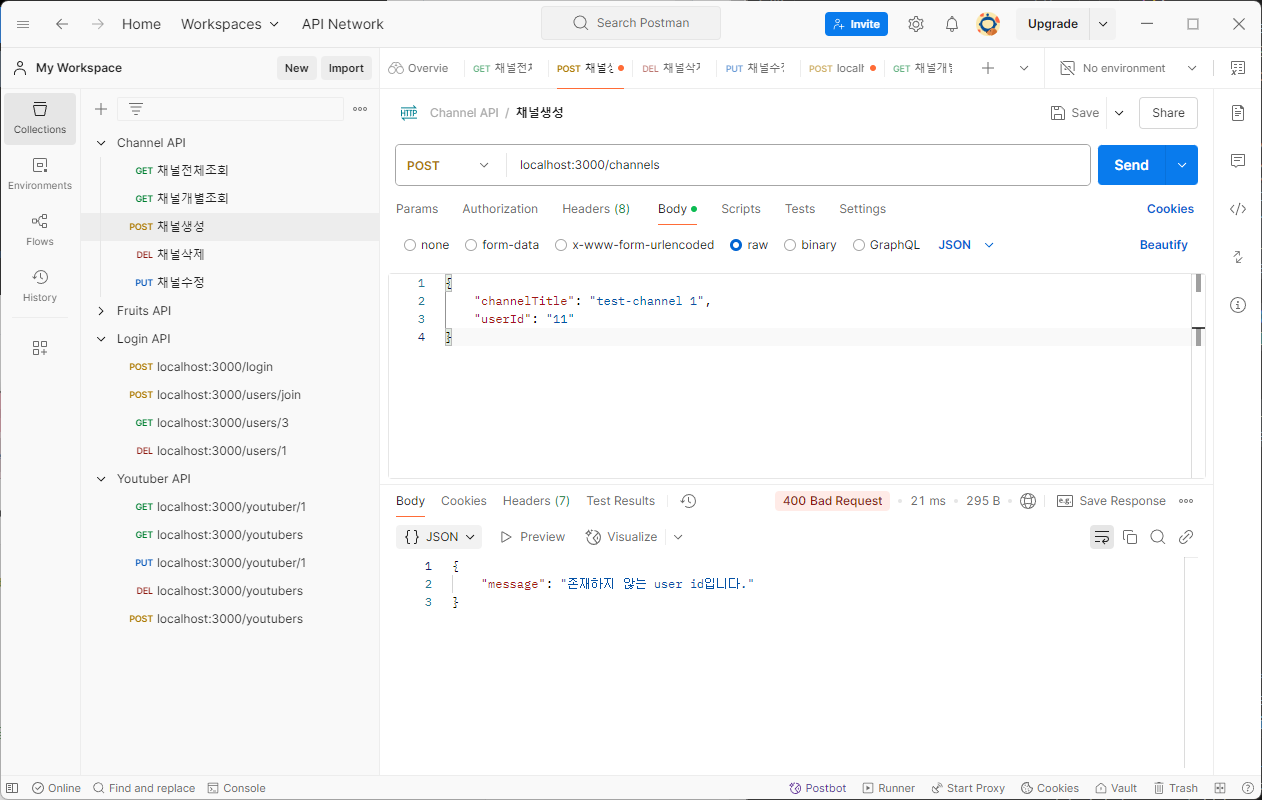Open info icon in right sidebar
This screenshot has height=800, width=1262.
[x=1238, y=305]
